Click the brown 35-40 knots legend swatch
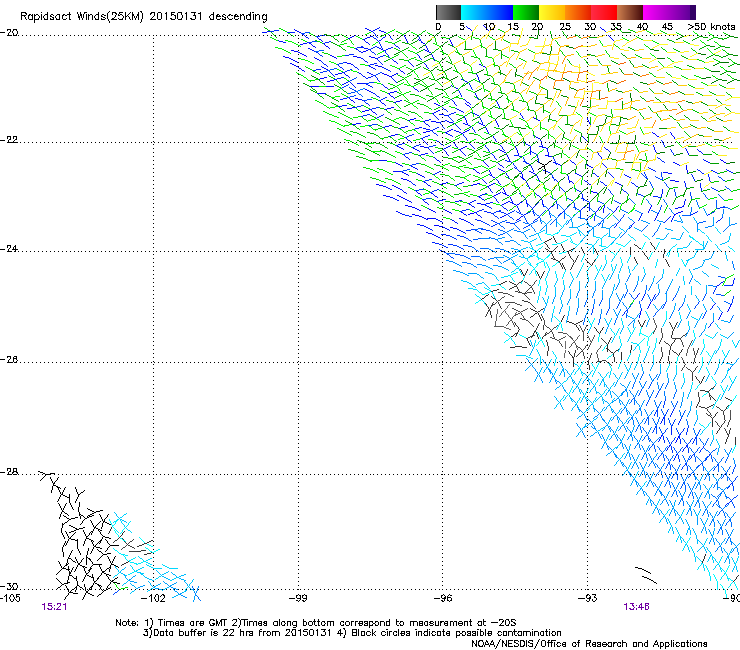This screenshot has height=650, width=740. [630, 12]
